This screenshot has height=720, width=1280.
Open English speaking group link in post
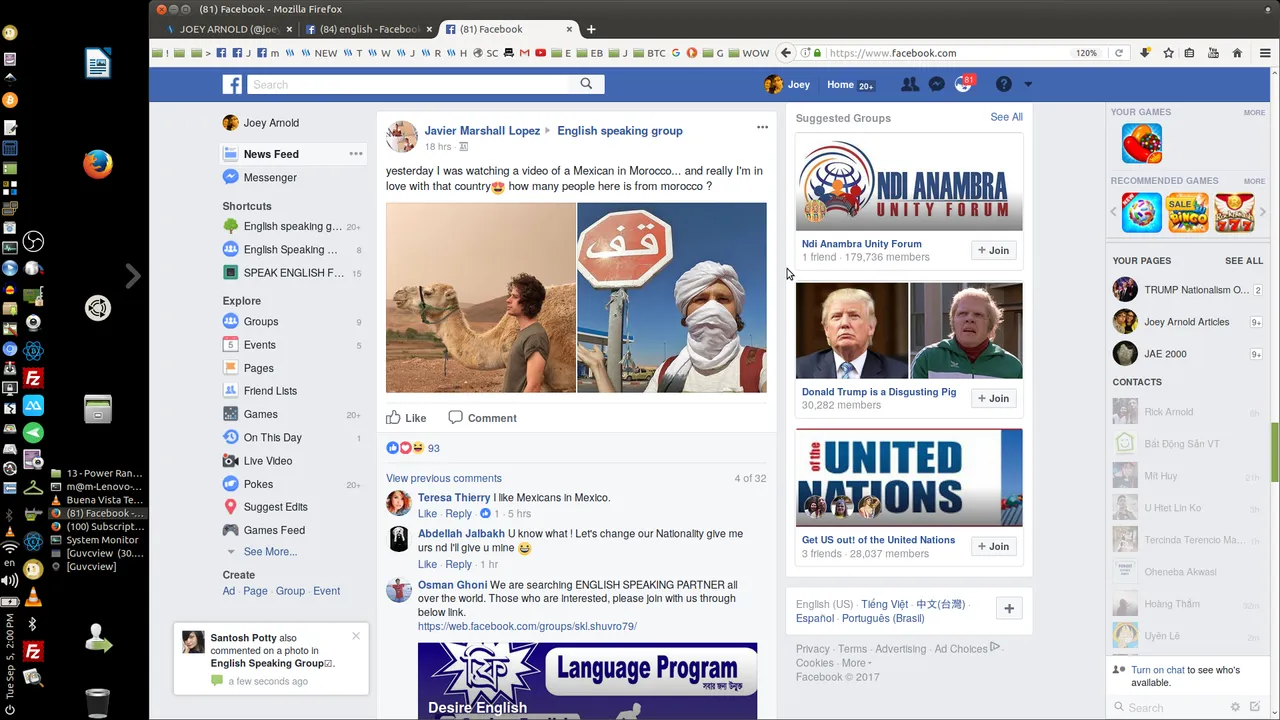click(620, 131)
